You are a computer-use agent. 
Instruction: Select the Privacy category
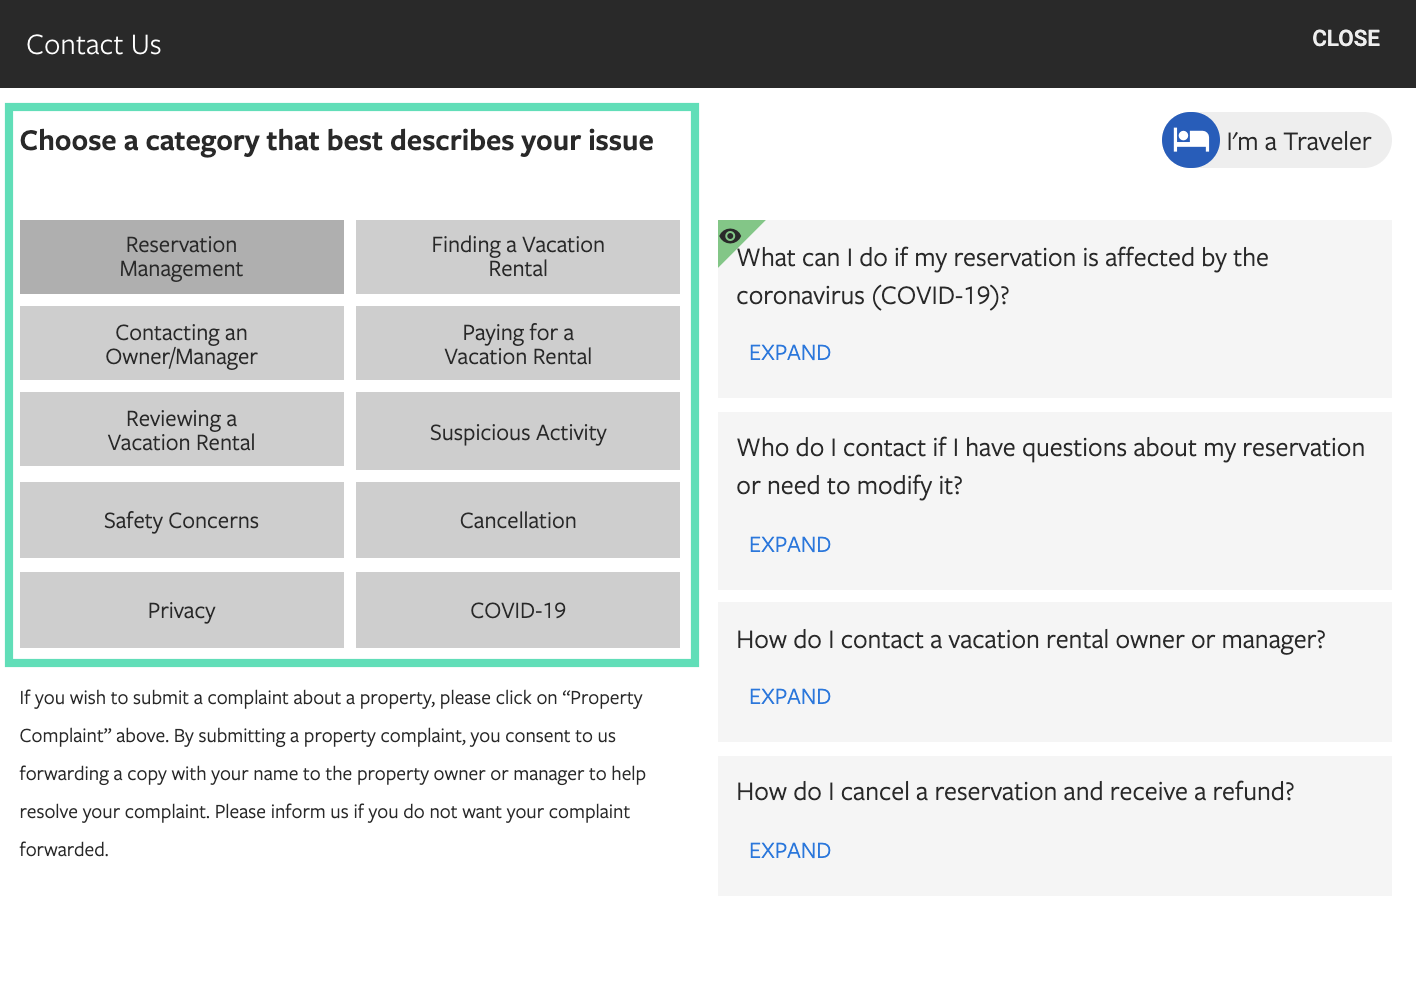182,610
